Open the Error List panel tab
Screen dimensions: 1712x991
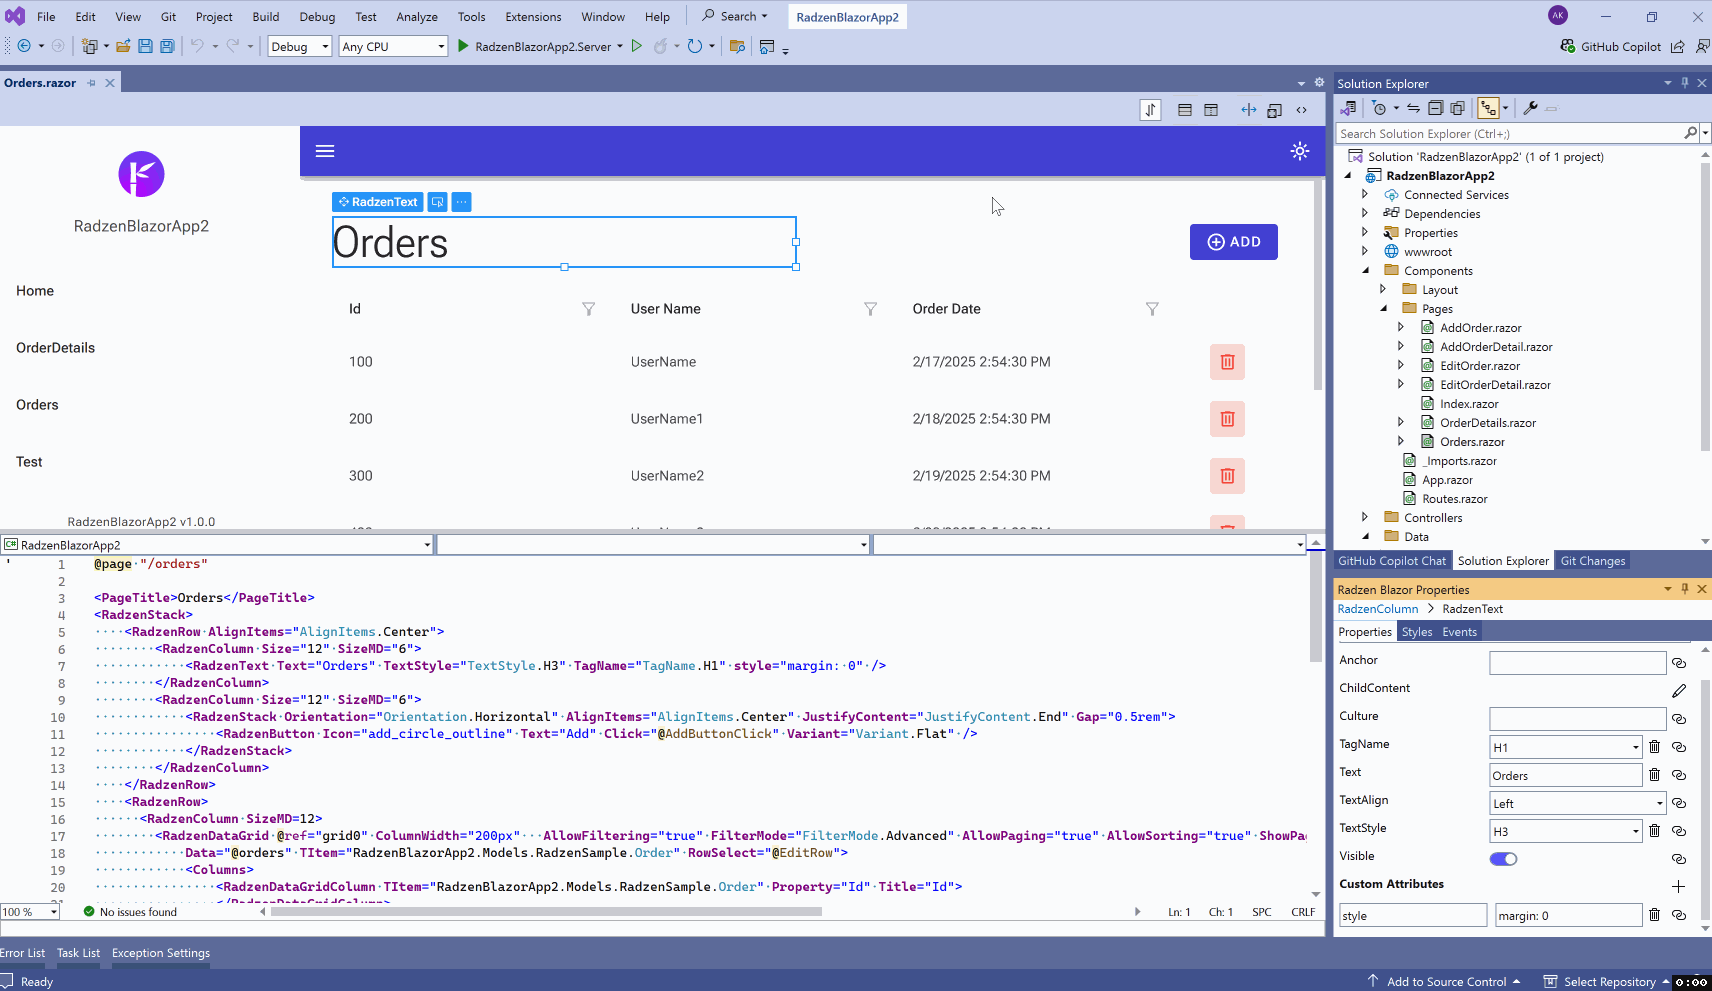[x=22, y=953]
